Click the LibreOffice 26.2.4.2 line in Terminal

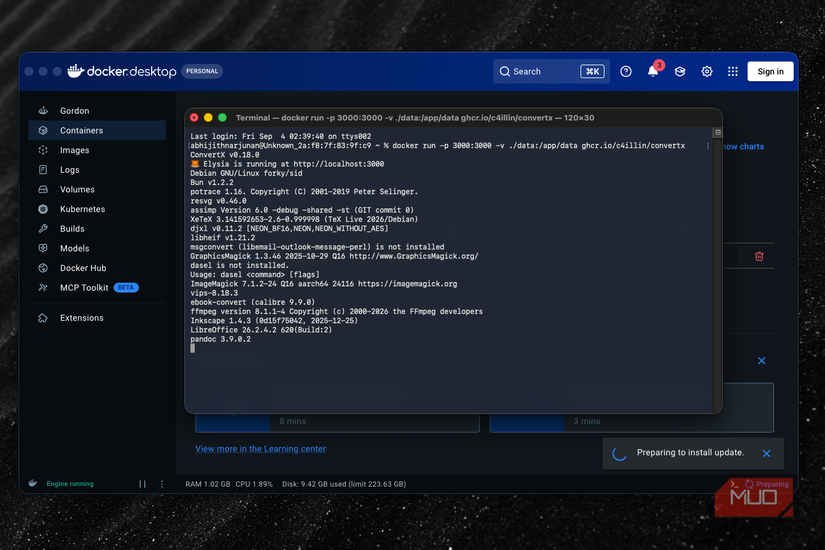click(x=261, y=330)
